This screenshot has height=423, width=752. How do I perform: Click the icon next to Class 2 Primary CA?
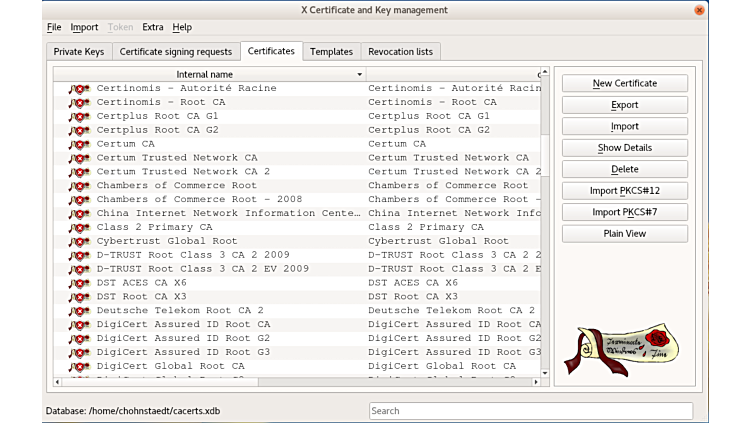(x=79, y=227)
